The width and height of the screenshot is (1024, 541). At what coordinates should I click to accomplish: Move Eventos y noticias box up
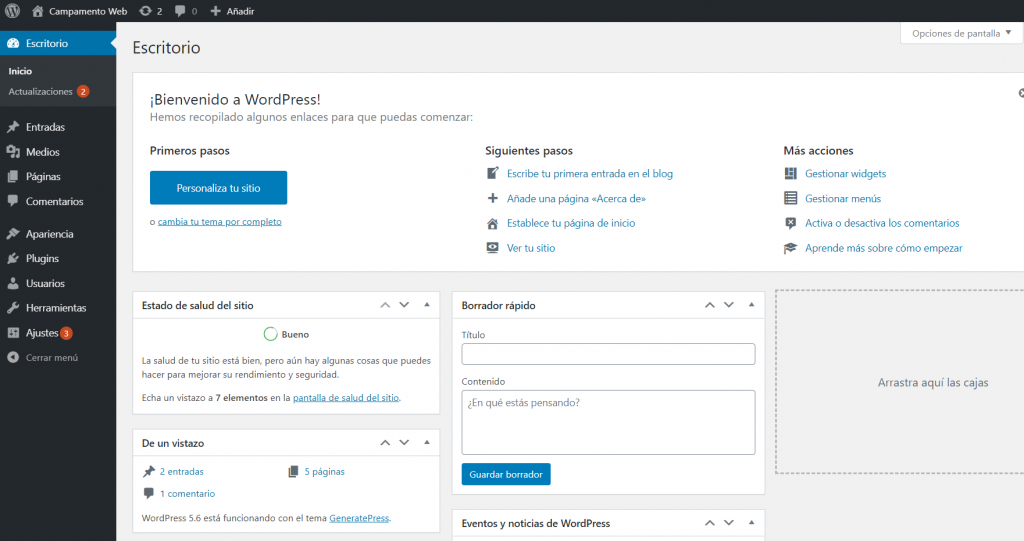[710, 523]
